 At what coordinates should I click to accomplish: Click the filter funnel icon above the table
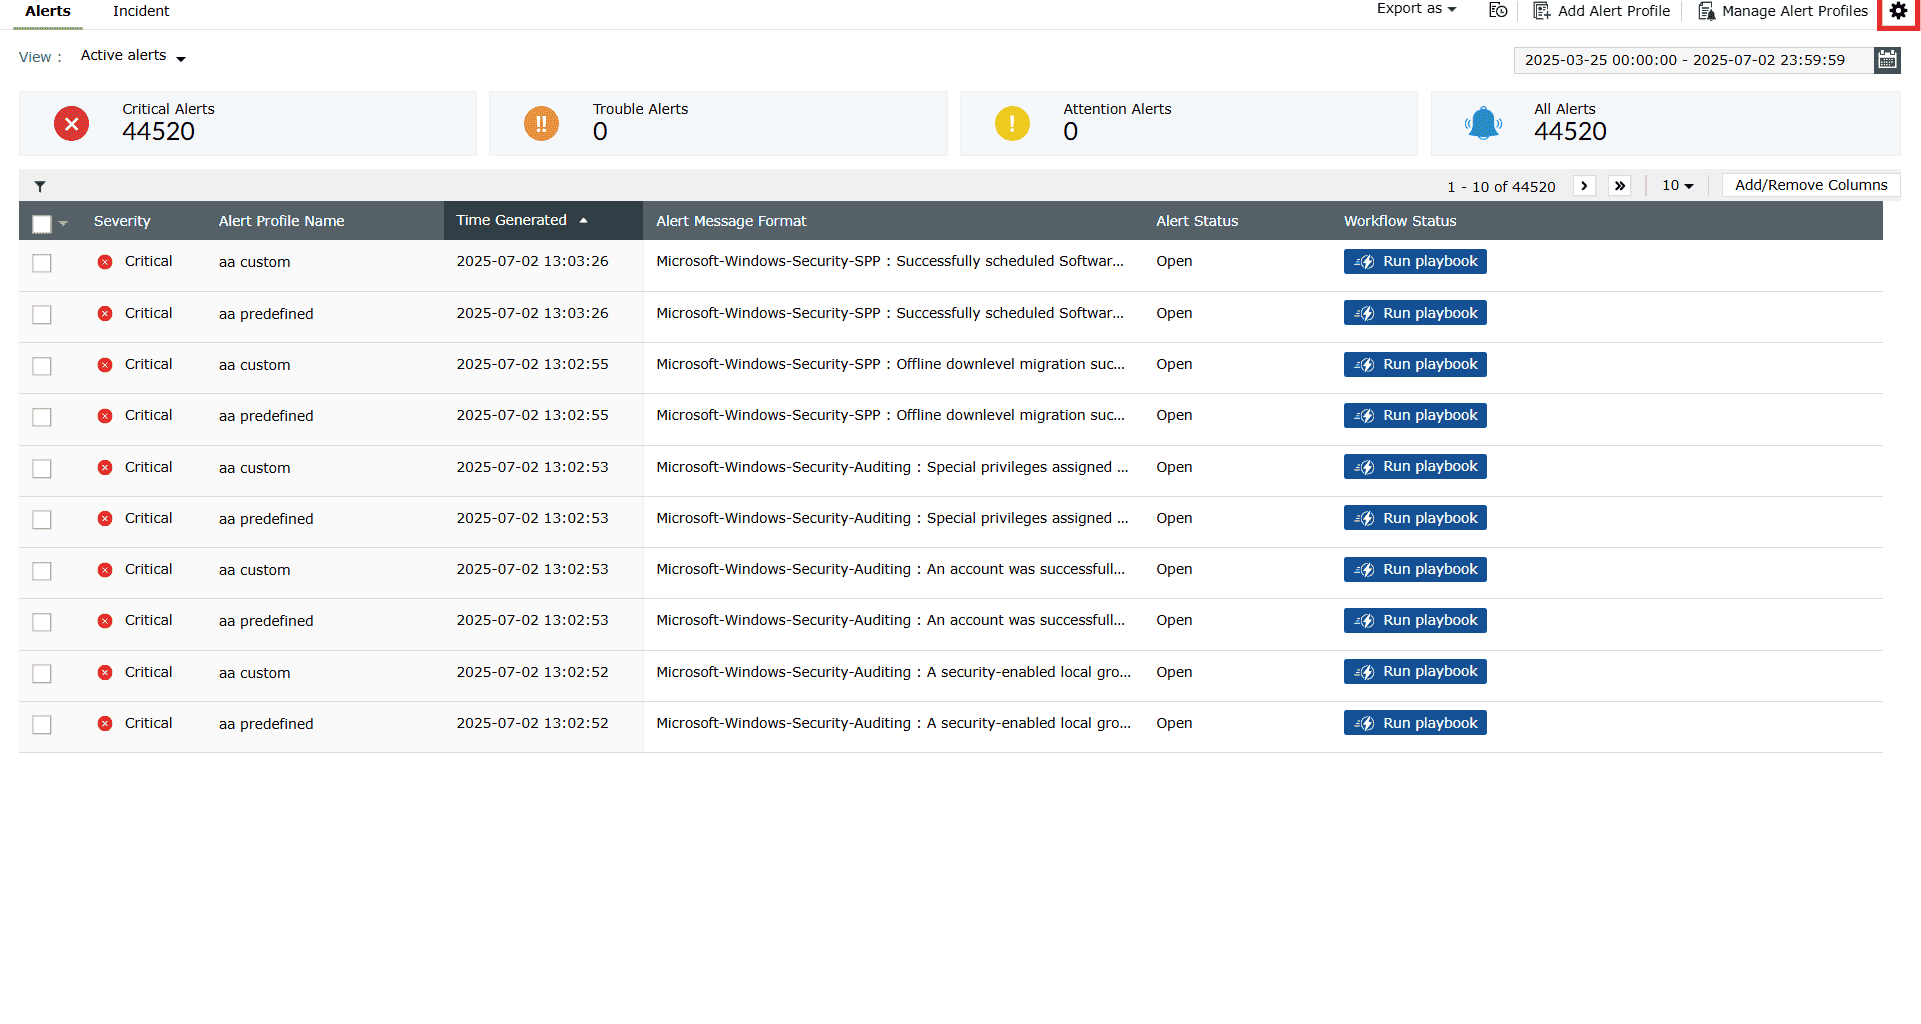click(x=40, y=186)
